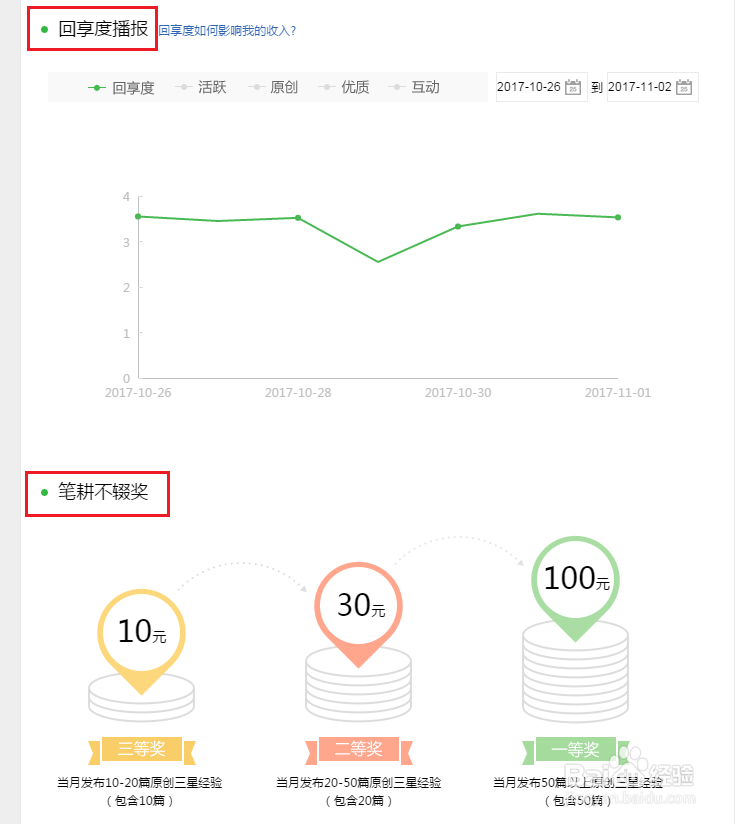Toggle the 互动 legend series
Screen dimensions: 735x824
(x=414, y=87)
